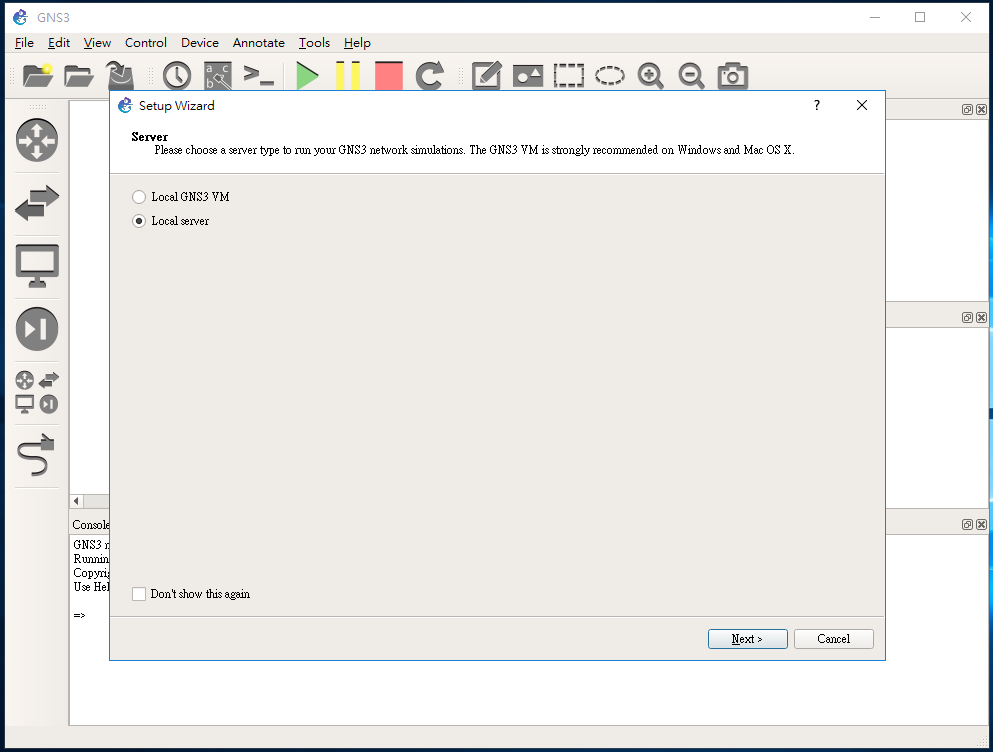Float the Console dock panel
The image size is (993, 752).
click(x=967, y=525)
